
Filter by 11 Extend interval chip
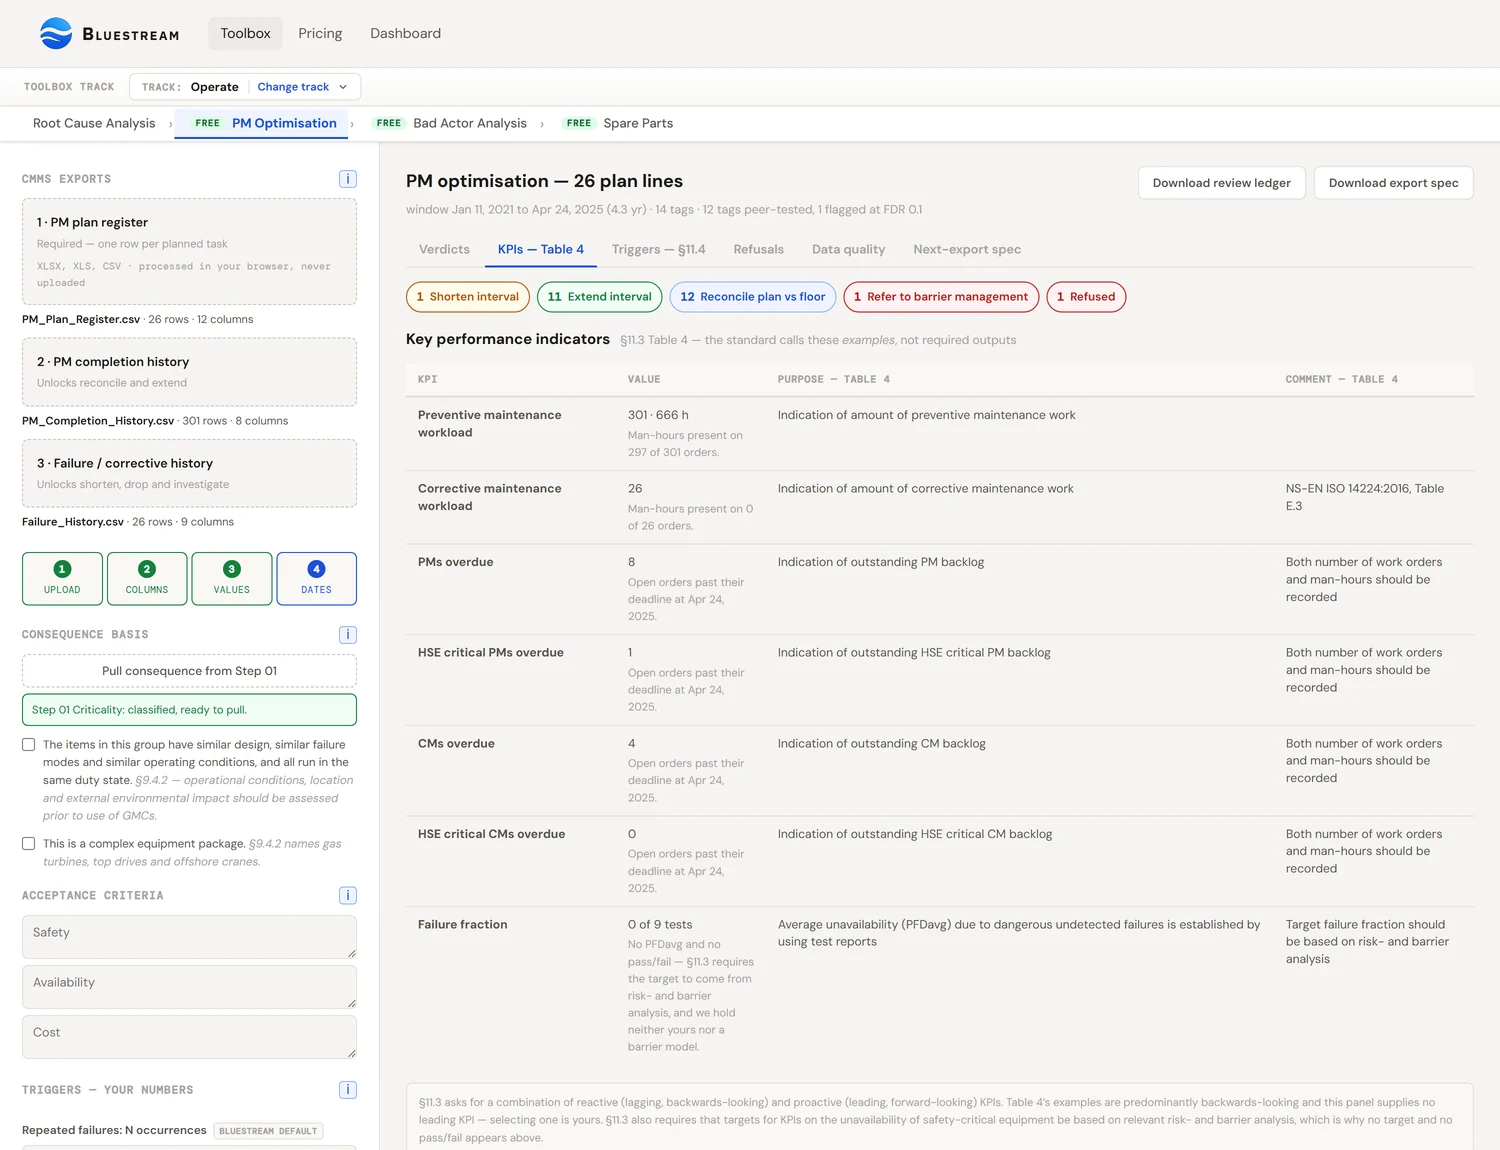coord(600,297)
